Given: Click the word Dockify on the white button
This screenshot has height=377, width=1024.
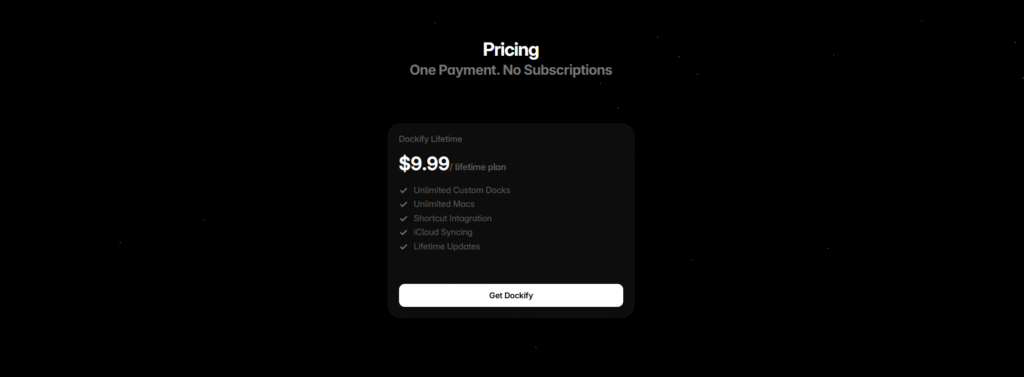Looking at the screenshot, I should [x=519, y=295].
